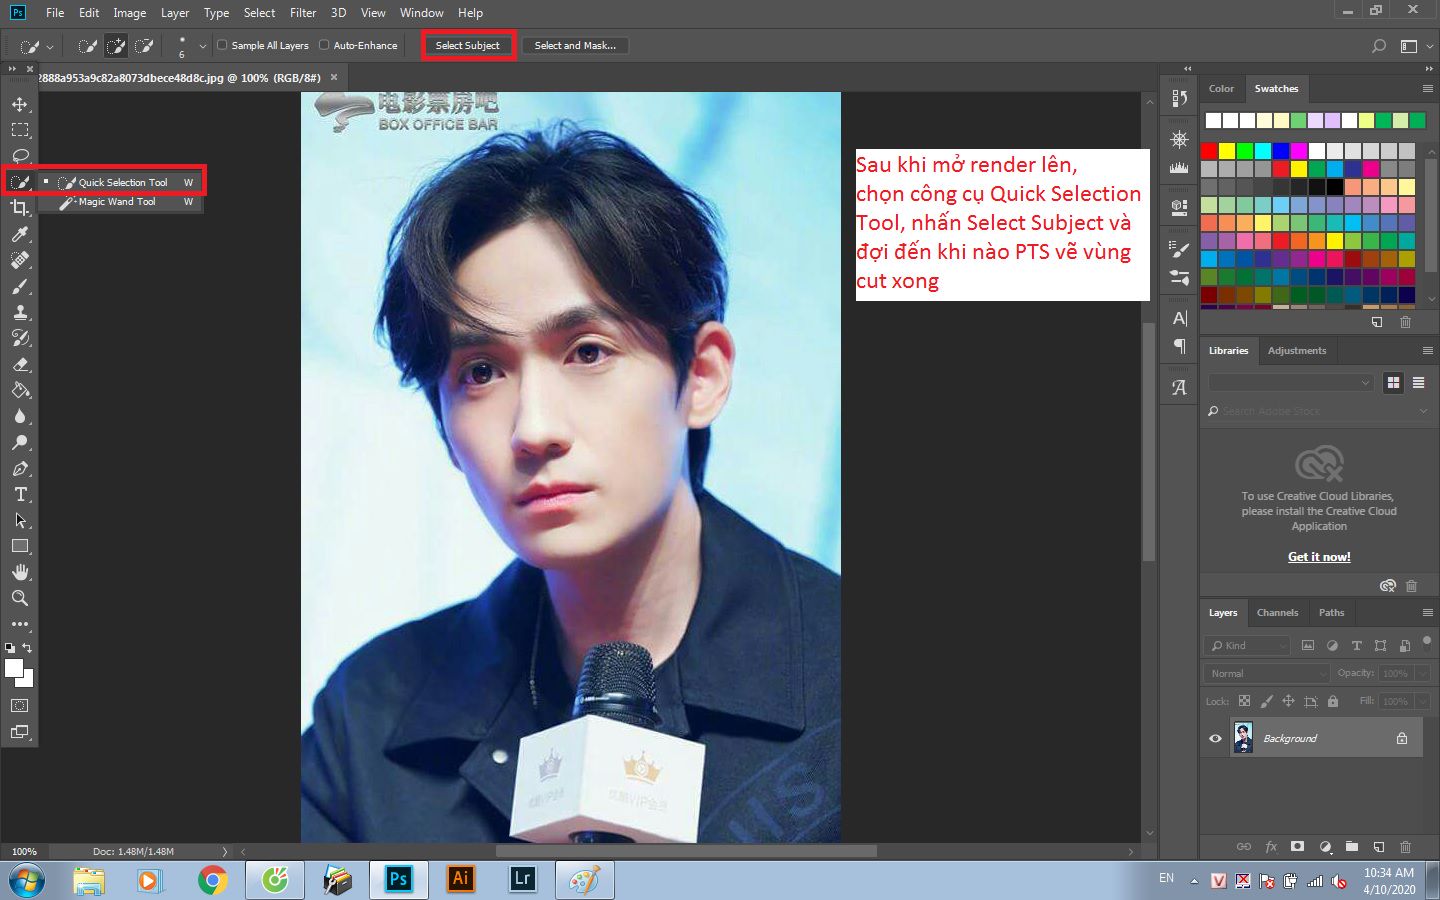The height and width of the screenshot is (900, 1440).
Task: Choose the Eraser tool
Action: [20, 364]
